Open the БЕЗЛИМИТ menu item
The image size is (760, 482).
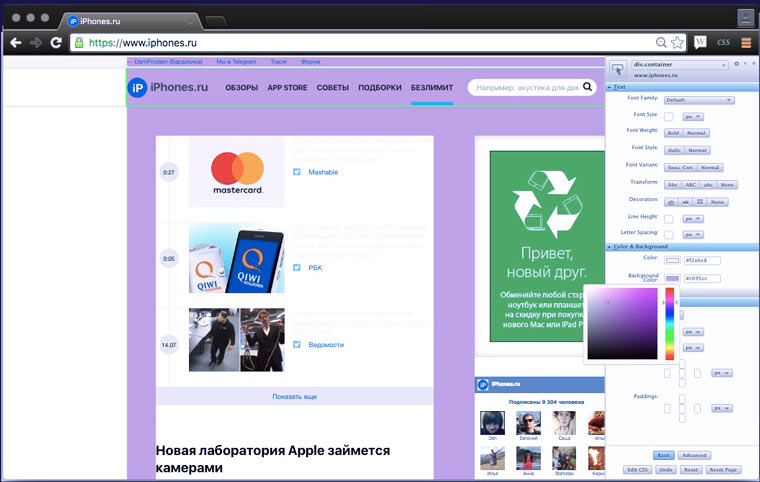(432, 88)
